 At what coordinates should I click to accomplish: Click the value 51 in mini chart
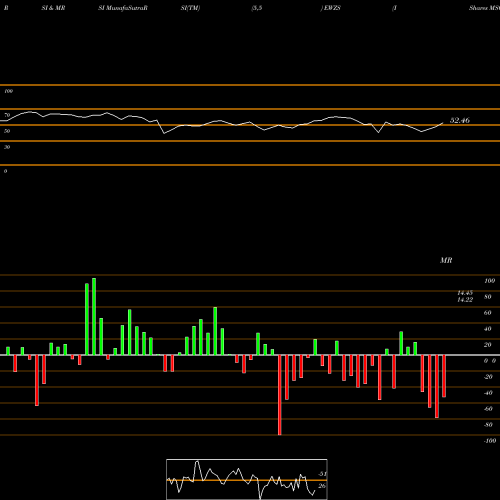pos(322,474)
